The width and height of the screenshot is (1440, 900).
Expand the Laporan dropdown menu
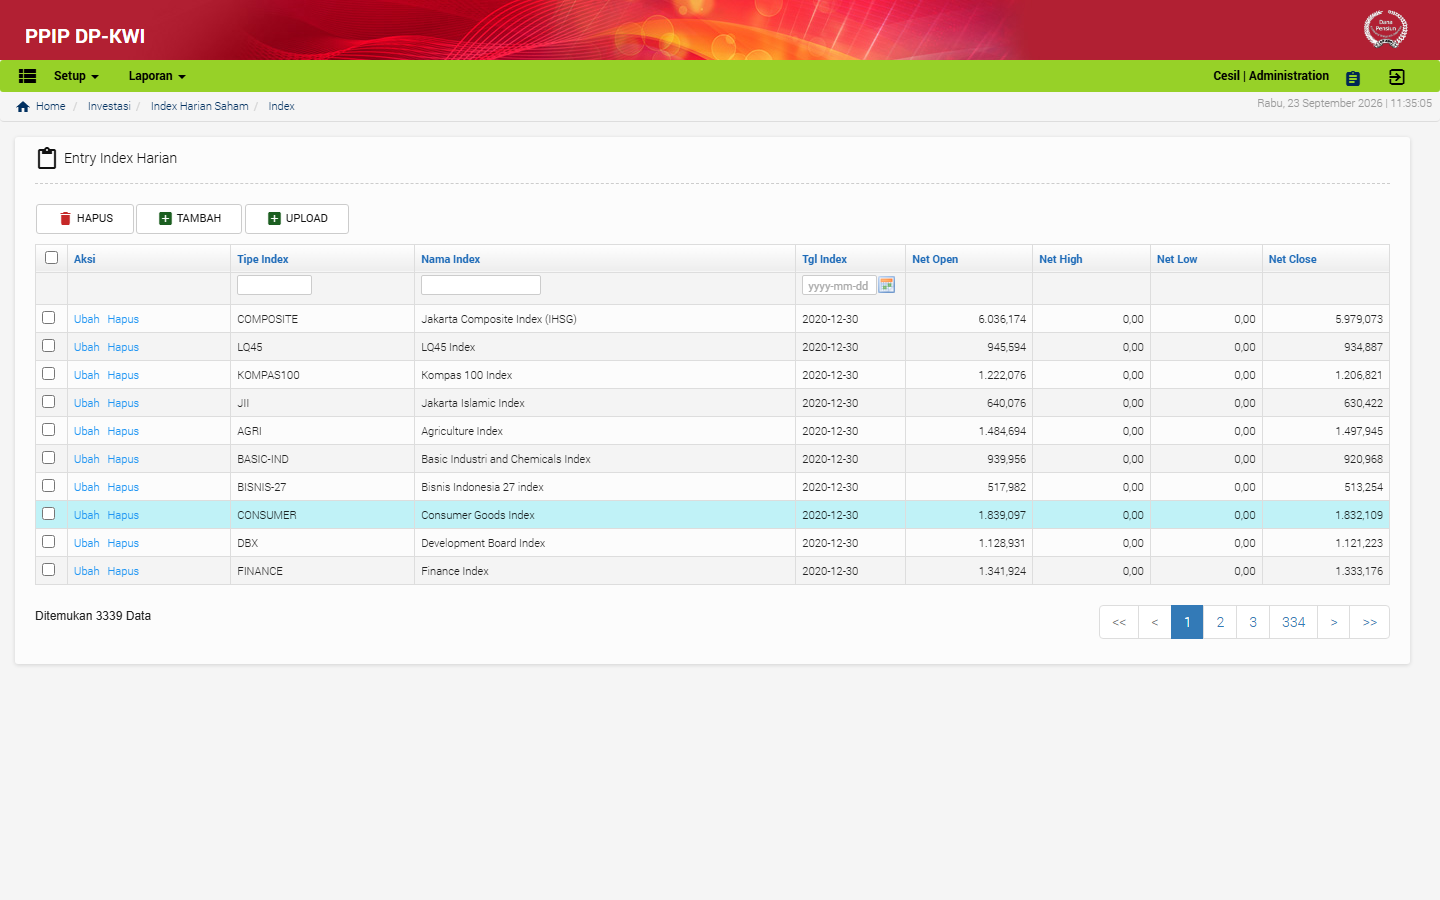pyautogui.click(x=157, y=76)
